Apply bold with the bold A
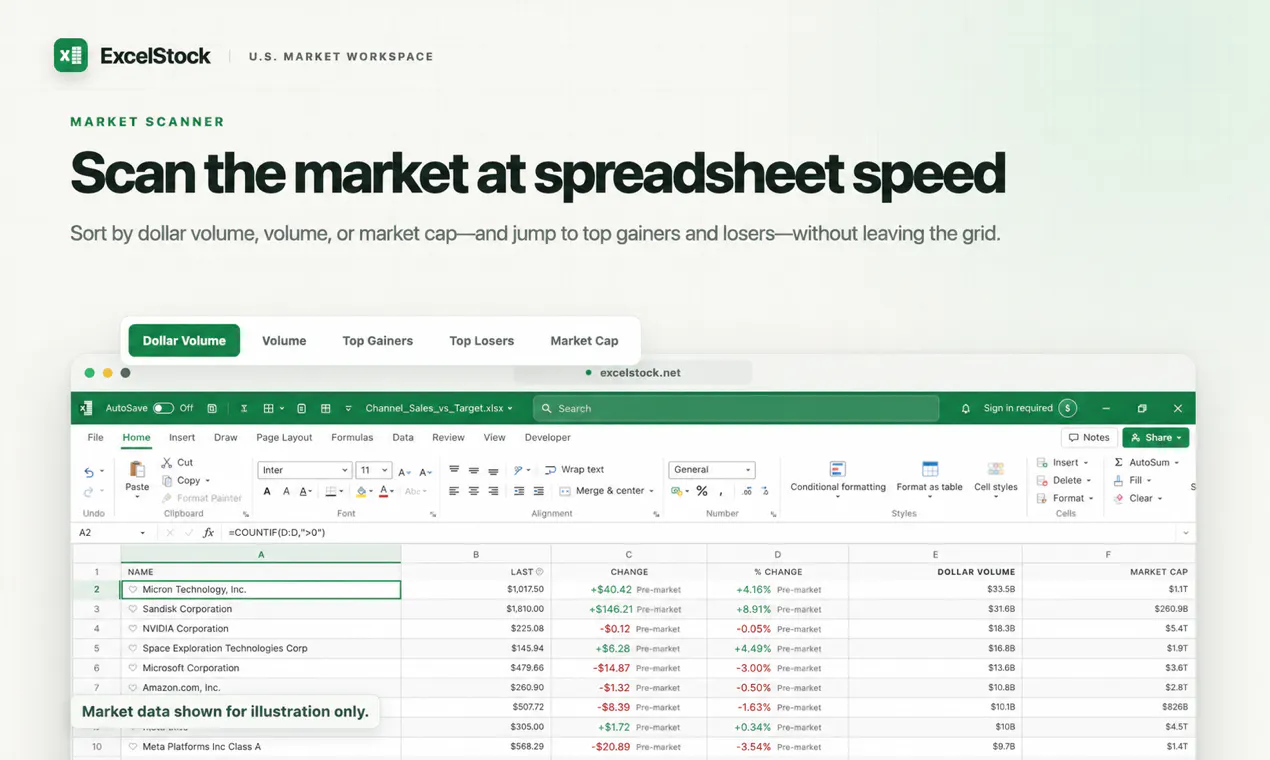Viewport: 1270px width, 760px height. pos(267,491)
